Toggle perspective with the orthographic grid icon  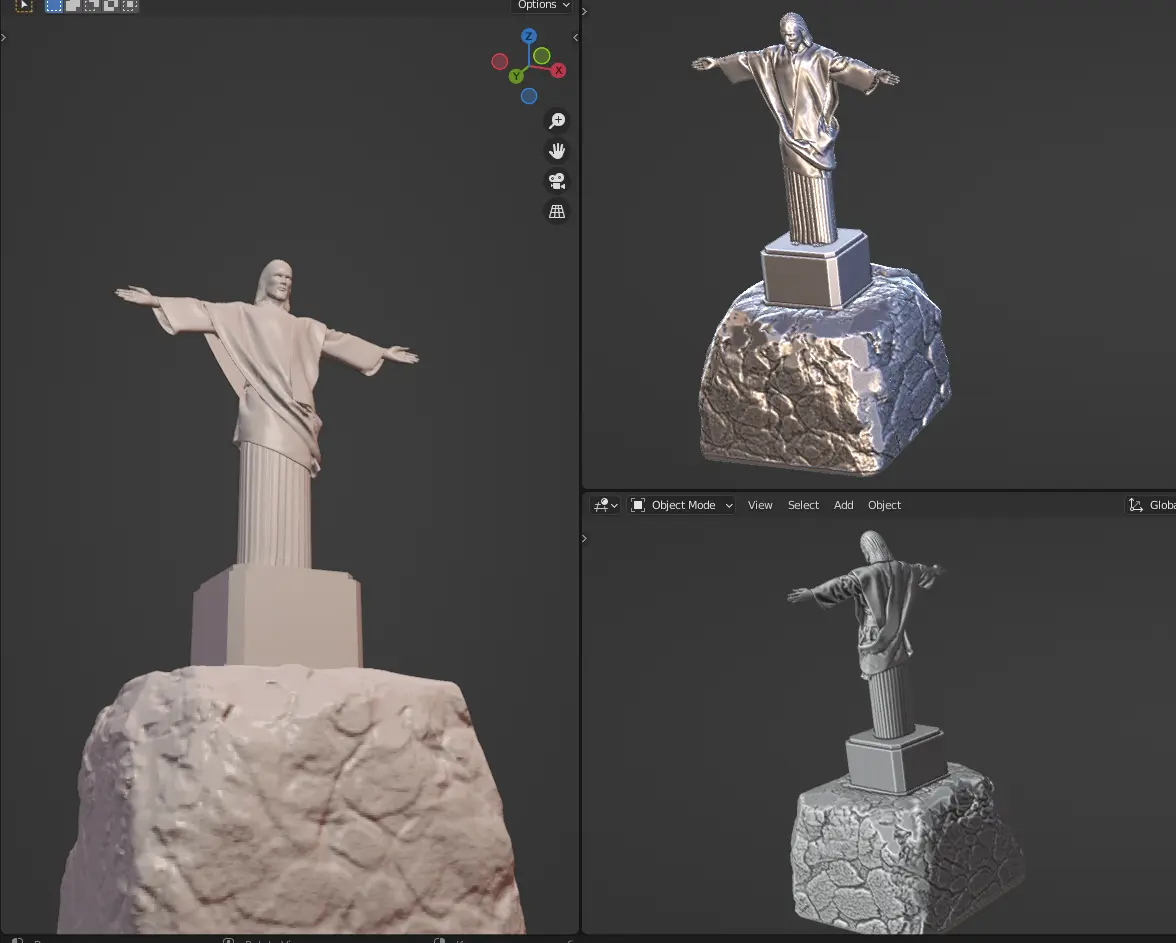point(557,211)
